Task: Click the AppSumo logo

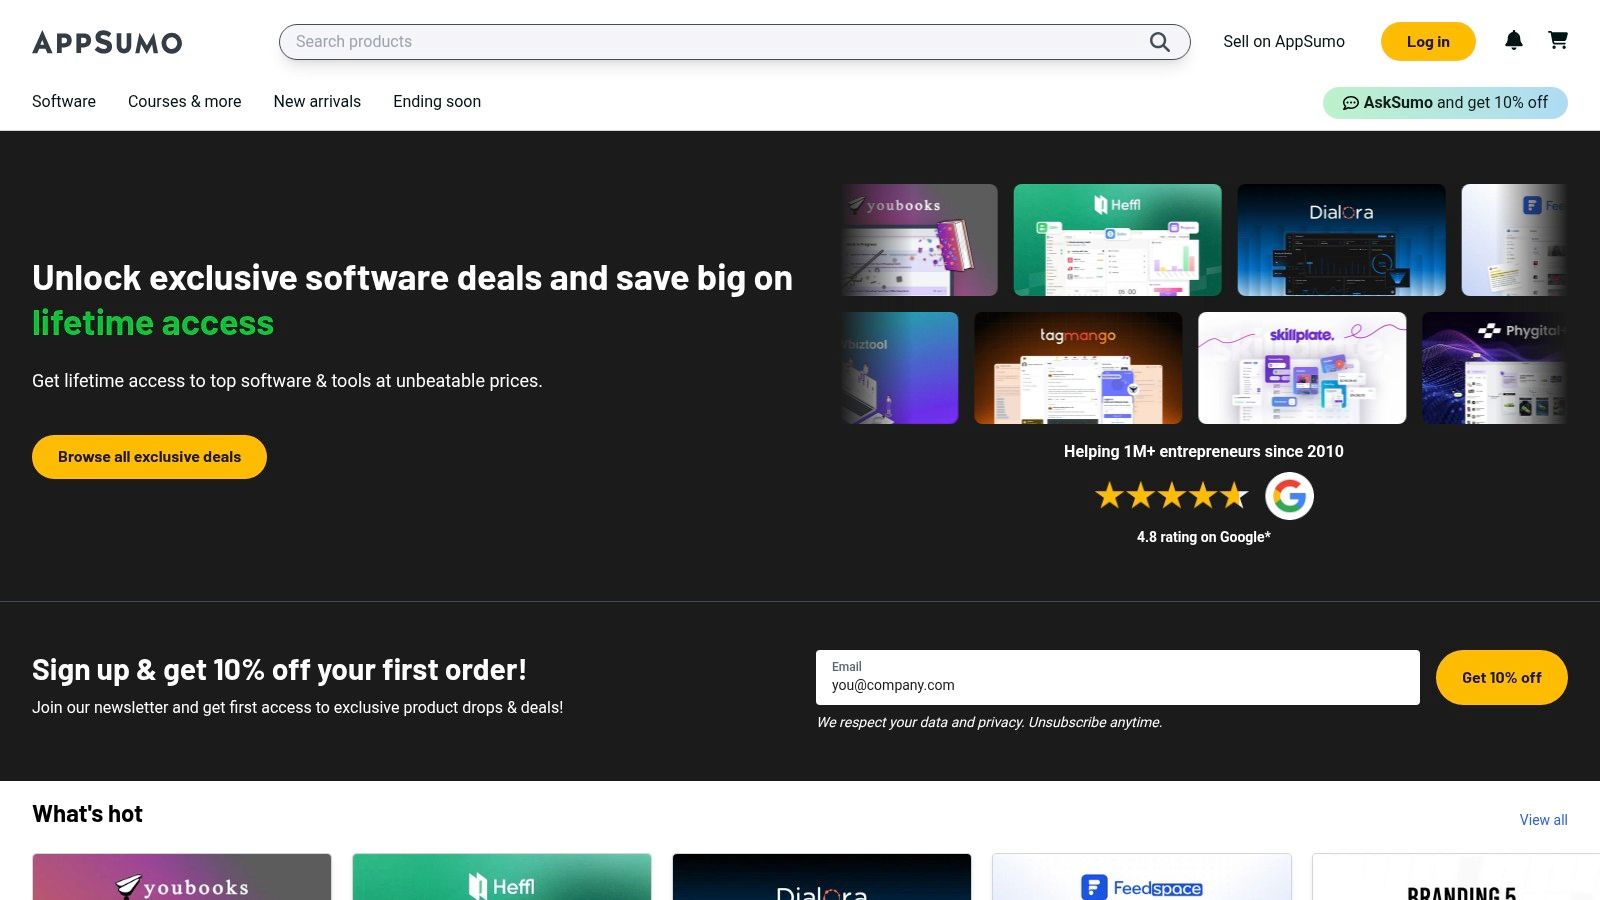Action: click(107, 42)
